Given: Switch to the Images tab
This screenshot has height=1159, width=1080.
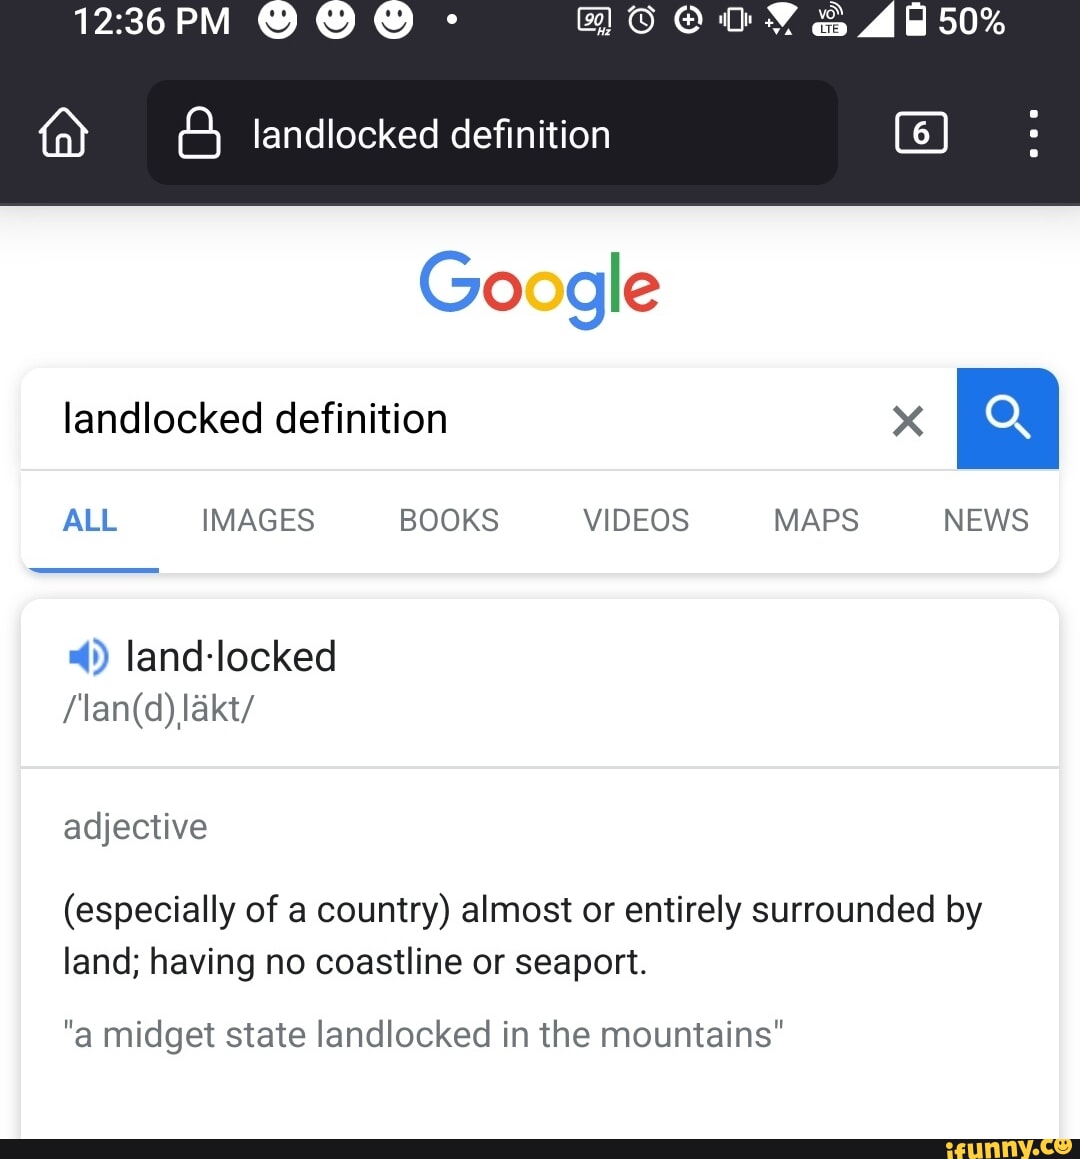Looking at the screenshot, I should (257, 520).
